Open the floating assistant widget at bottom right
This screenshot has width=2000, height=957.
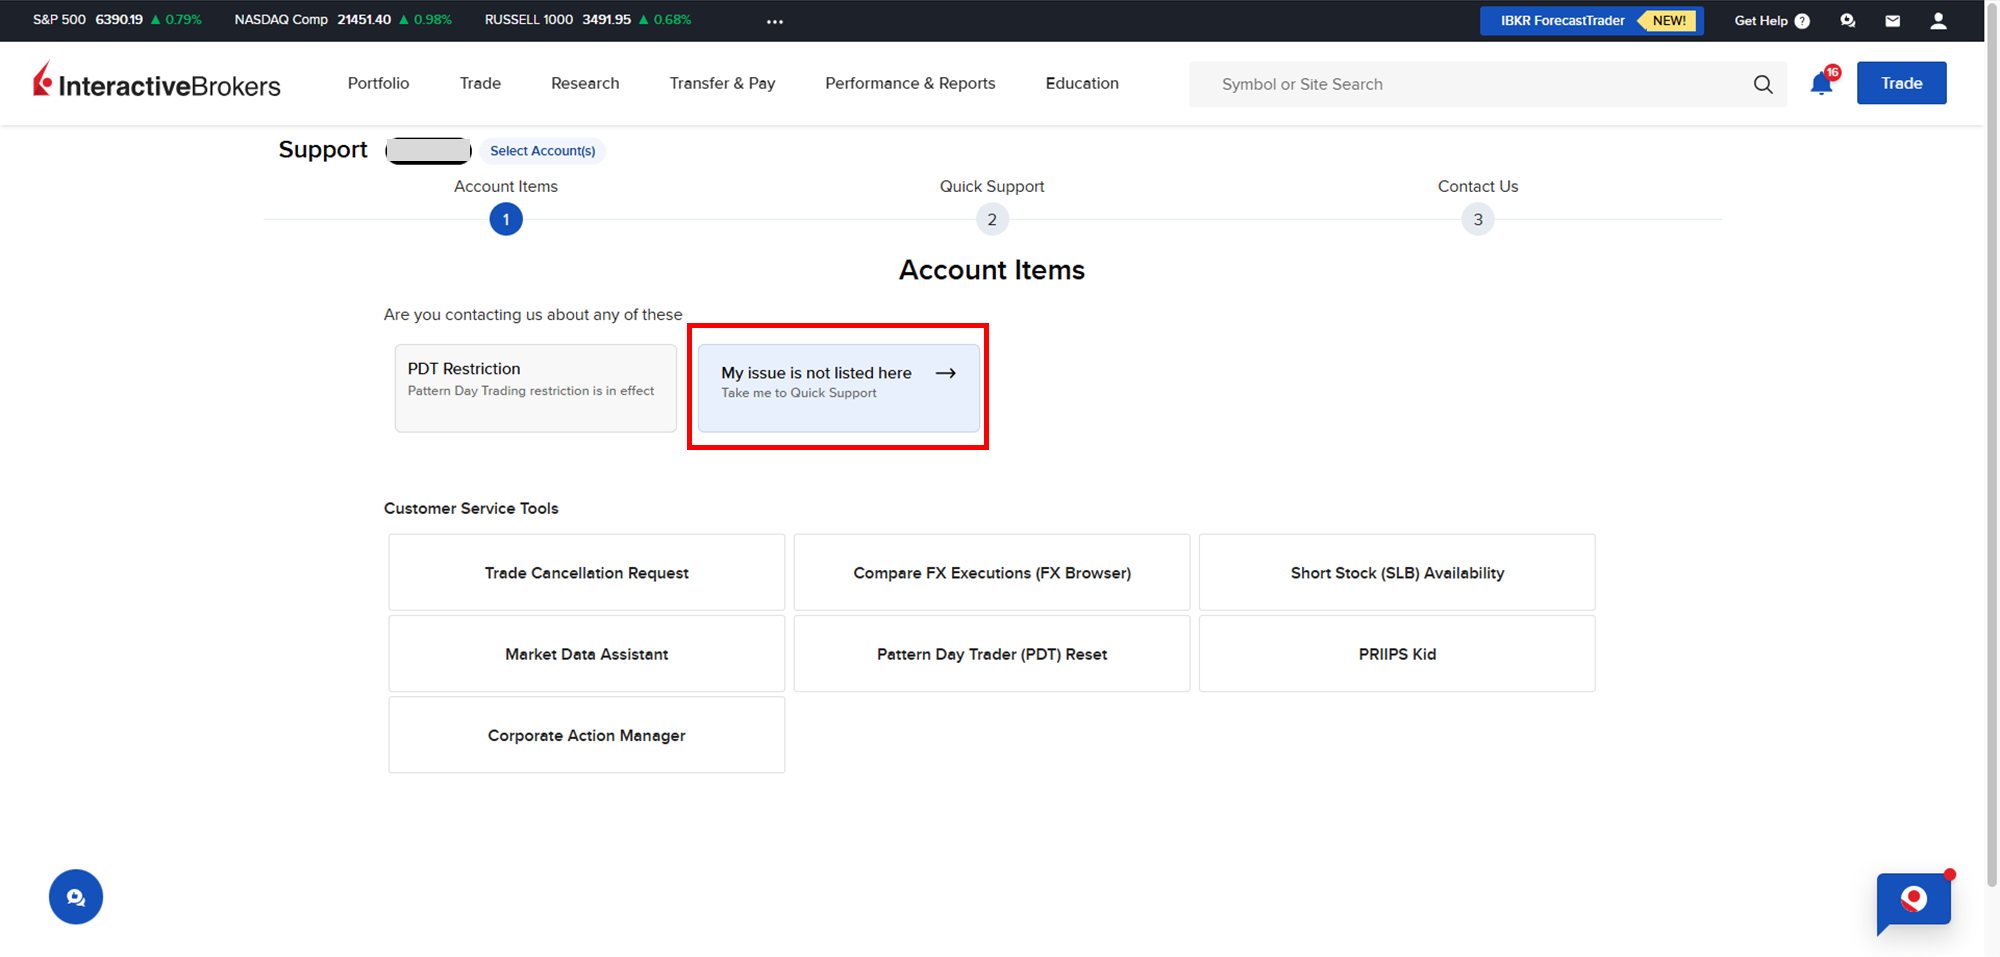1913,900
